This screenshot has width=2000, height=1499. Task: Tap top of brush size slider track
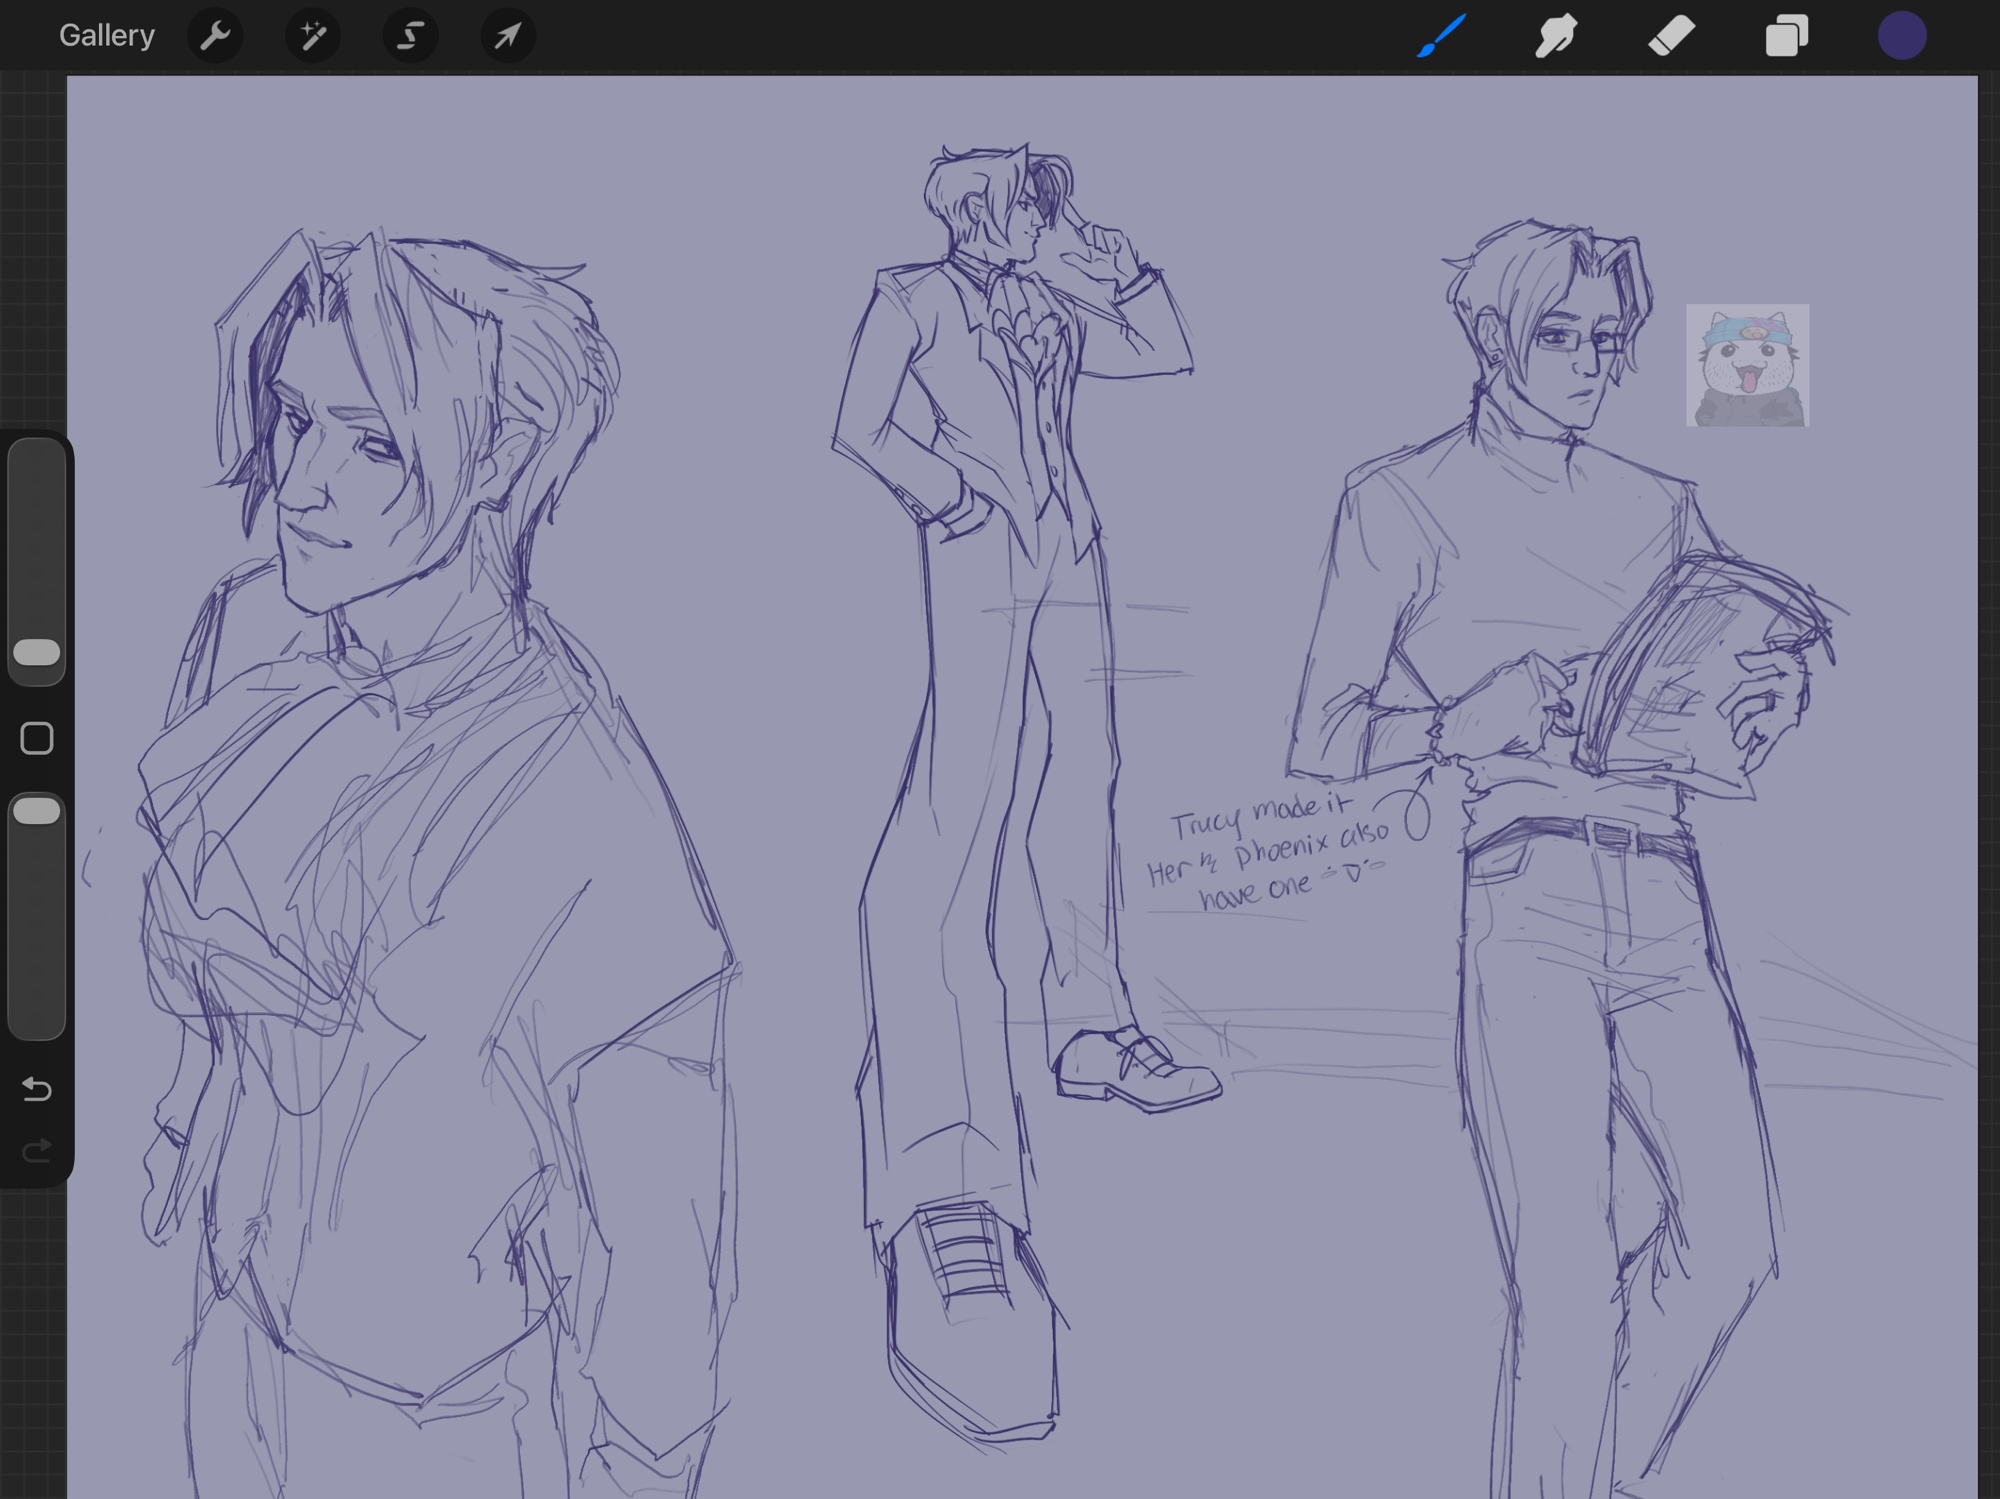click(x=37, y=462)
